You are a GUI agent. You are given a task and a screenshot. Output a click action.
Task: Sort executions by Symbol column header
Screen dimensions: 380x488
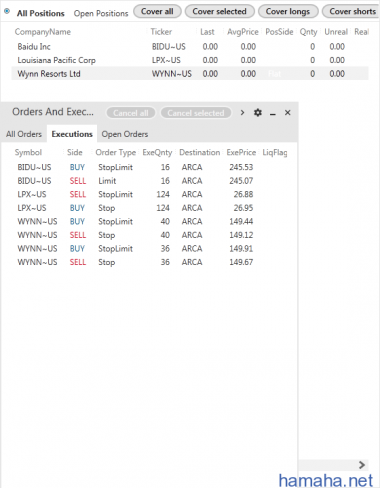coord(28,153)
